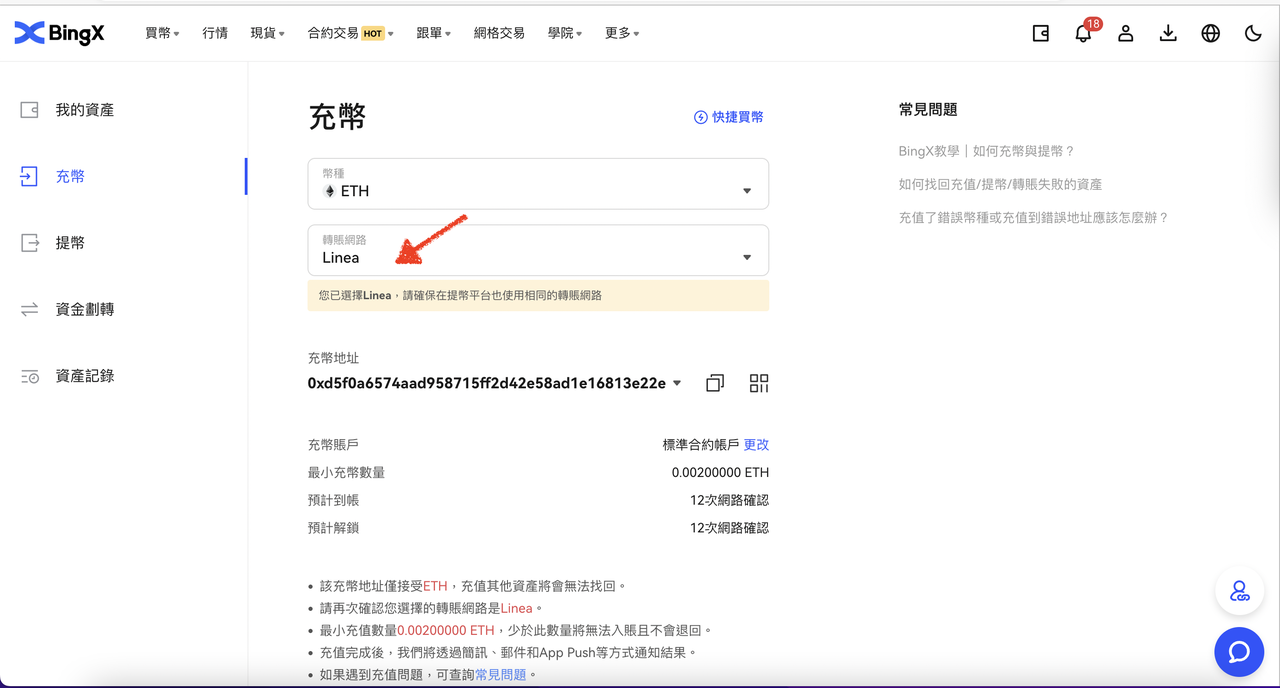Click the 提幣 sidebar icon
Image resolution: width=1280 pixels, height=688 pixels.
(x=30, y=243)
